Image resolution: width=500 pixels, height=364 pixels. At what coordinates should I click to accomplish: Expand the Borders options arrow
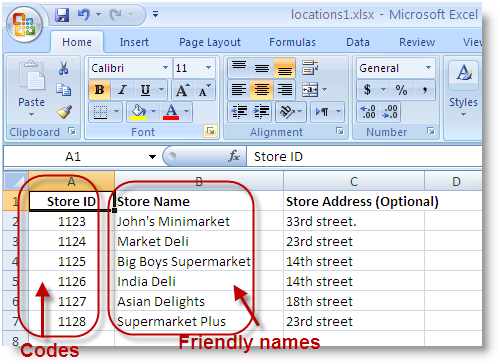click(x=117, y=112)
